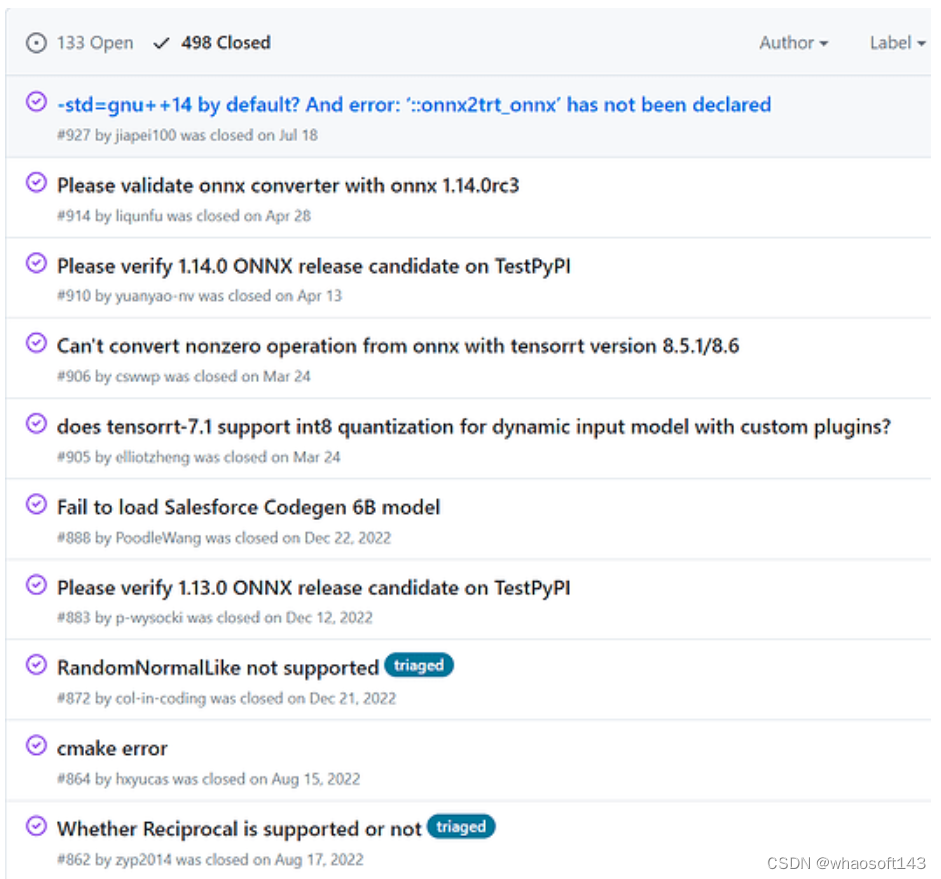Open issue 'Please verify 1.14.0 ONNX release candidate'
This screenshot has height=879, width=941.
click(x=313, y=266)
